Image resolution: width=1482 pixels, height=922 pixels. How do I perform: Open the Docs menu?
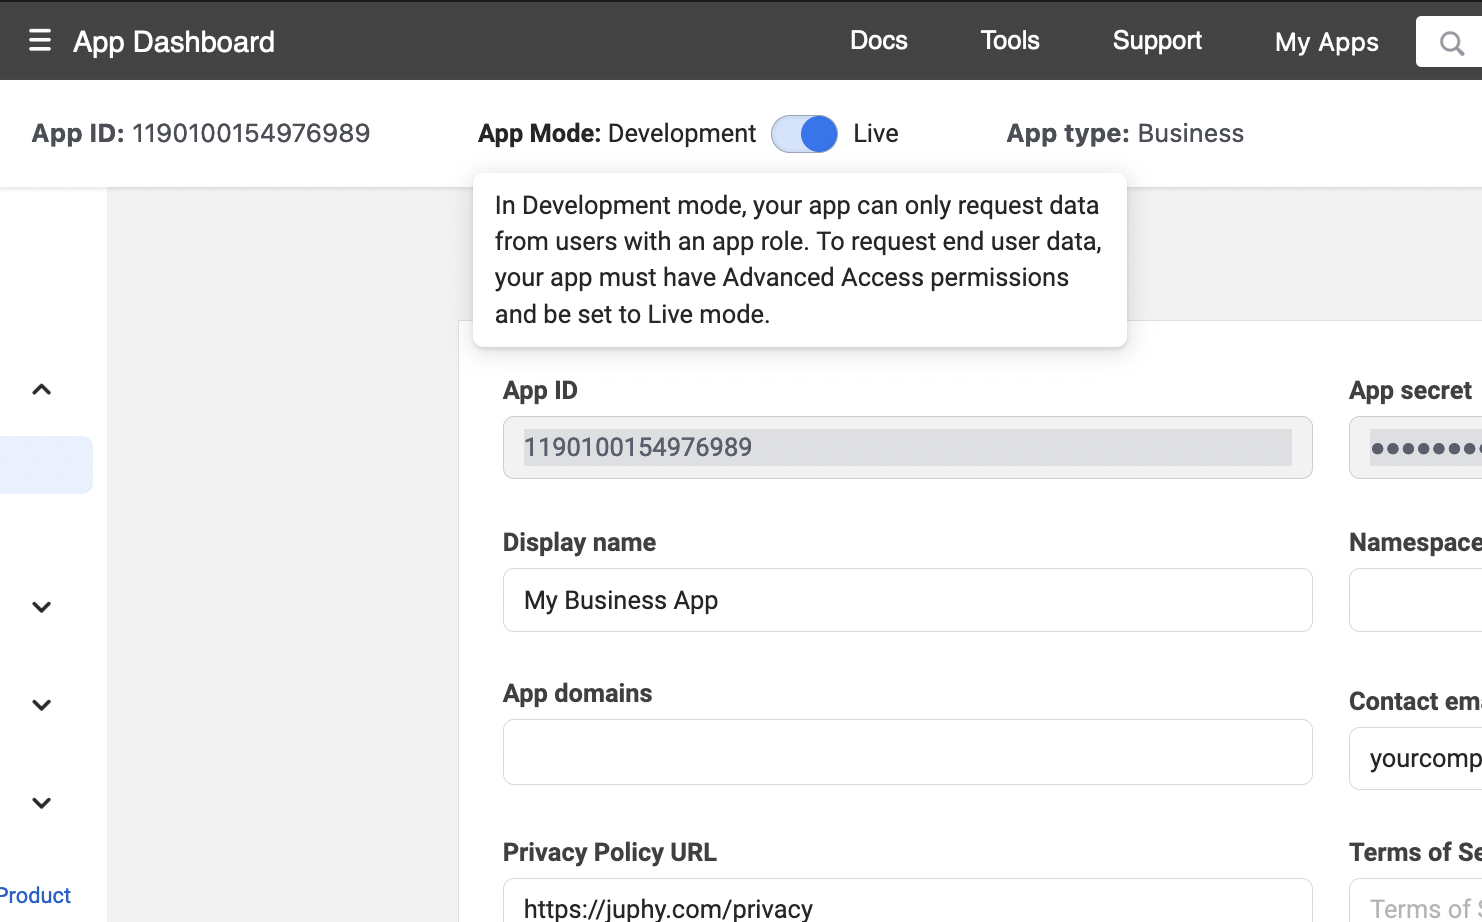[878, 41]
